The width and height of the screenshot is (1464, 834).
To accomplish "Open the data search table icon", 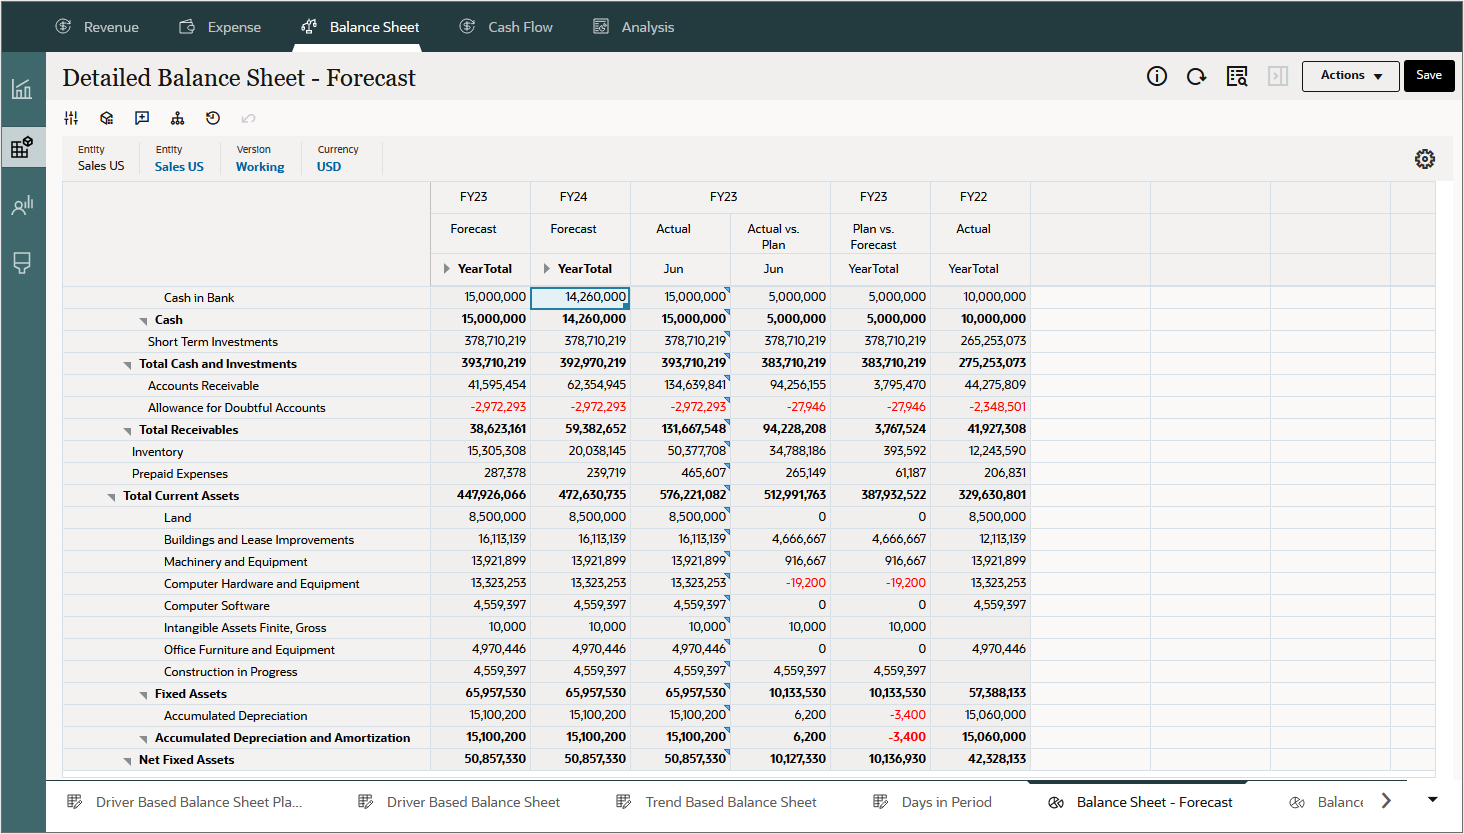I will [1237, 76].
